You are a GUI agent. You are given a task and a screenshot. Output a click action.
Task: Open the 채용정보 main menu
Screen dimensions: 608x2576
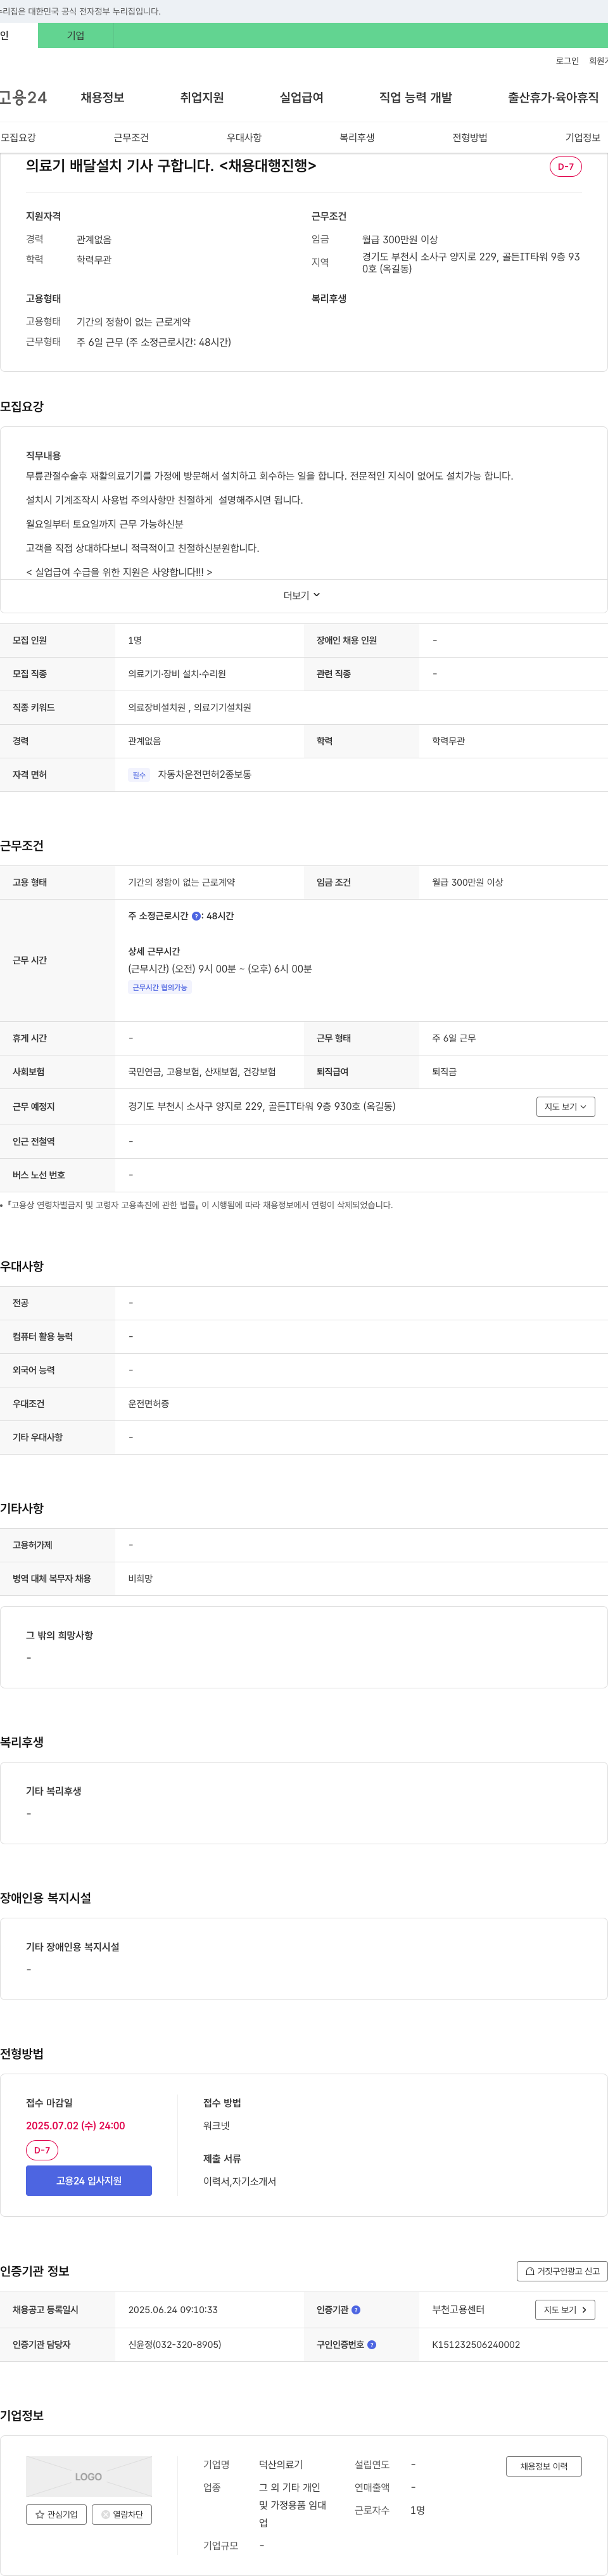(102, 97)
